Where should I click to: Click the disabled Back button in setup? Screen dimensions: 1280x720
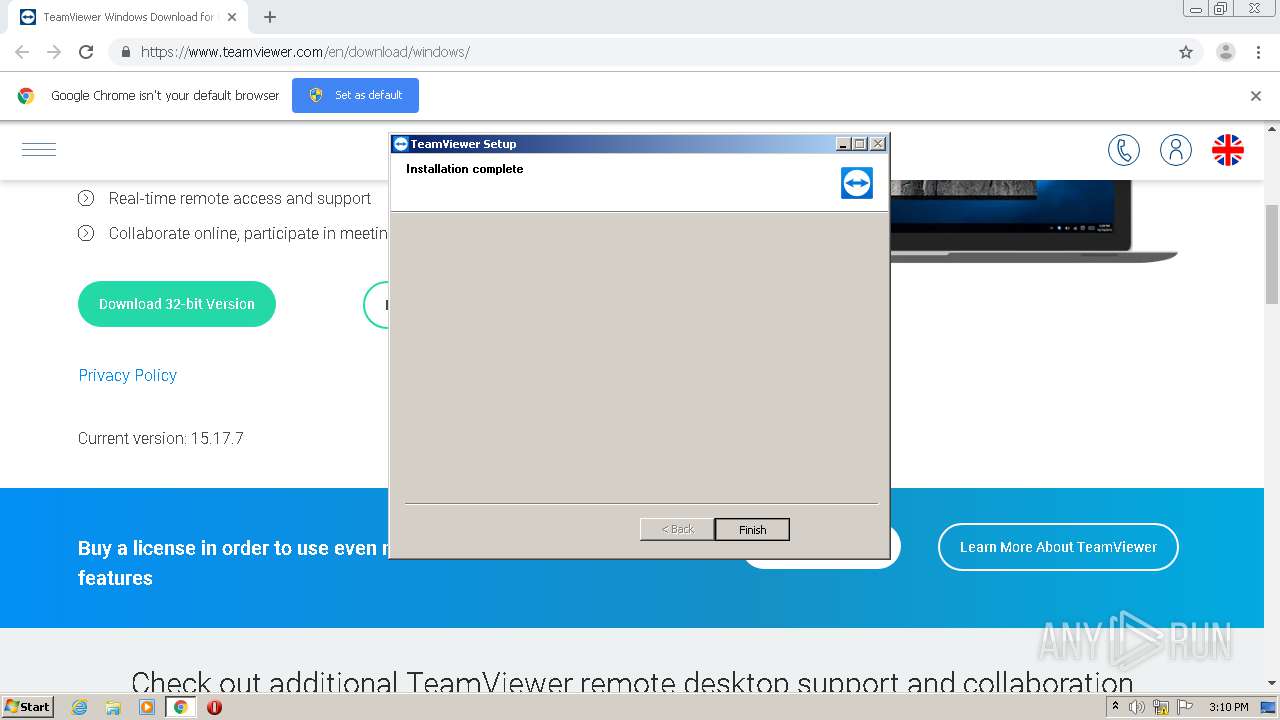point(677,529)
